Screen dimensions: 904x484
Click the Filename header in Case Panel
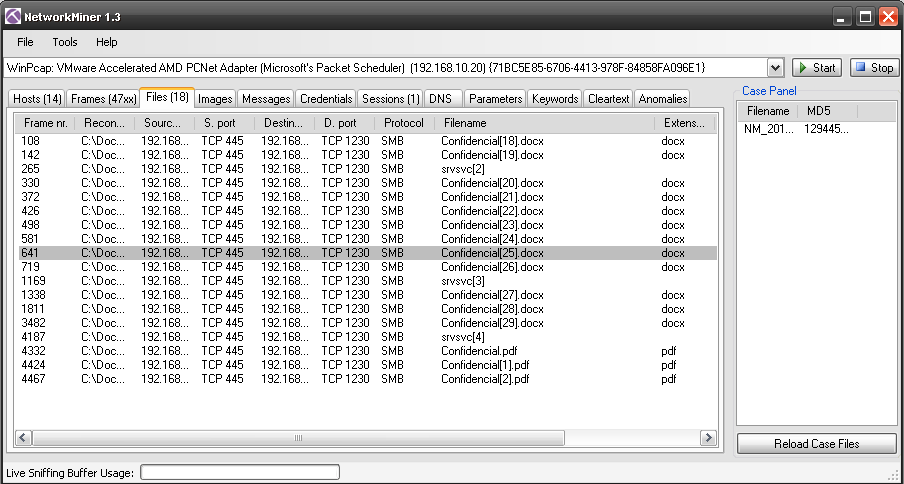768,111
